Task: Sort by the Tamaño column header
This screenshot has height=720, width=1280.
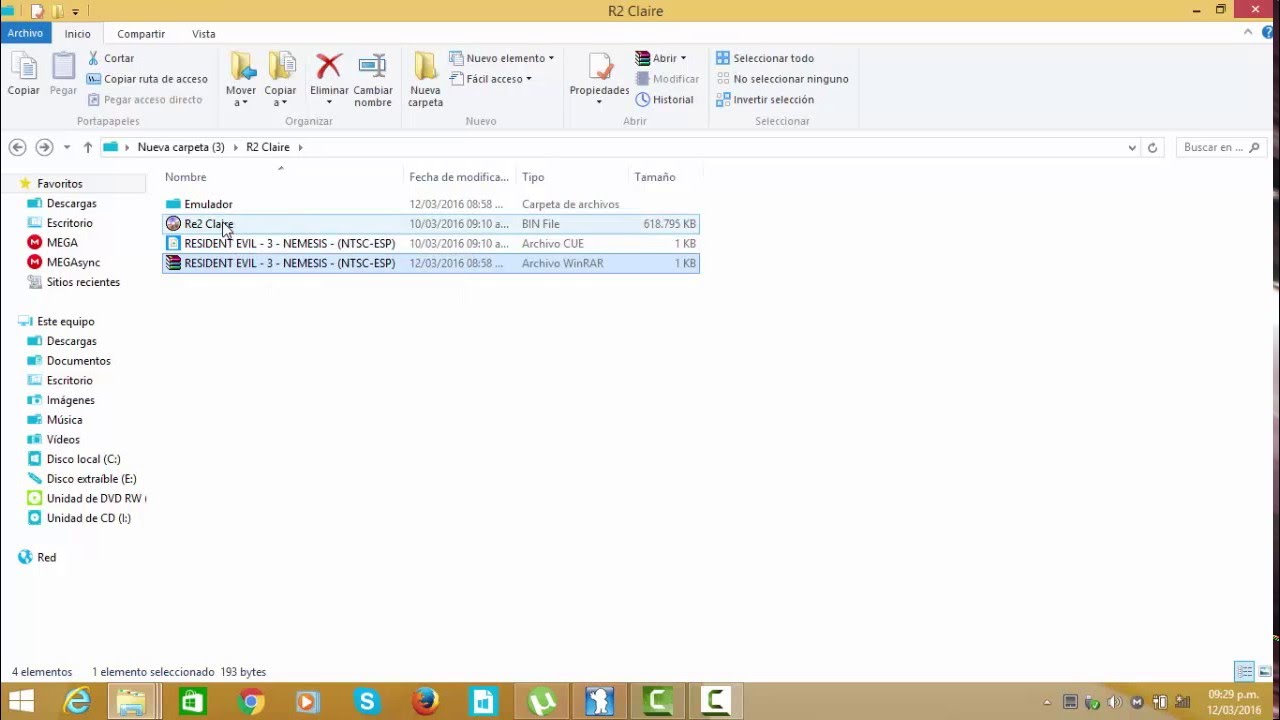Action: tap(664, 177)
